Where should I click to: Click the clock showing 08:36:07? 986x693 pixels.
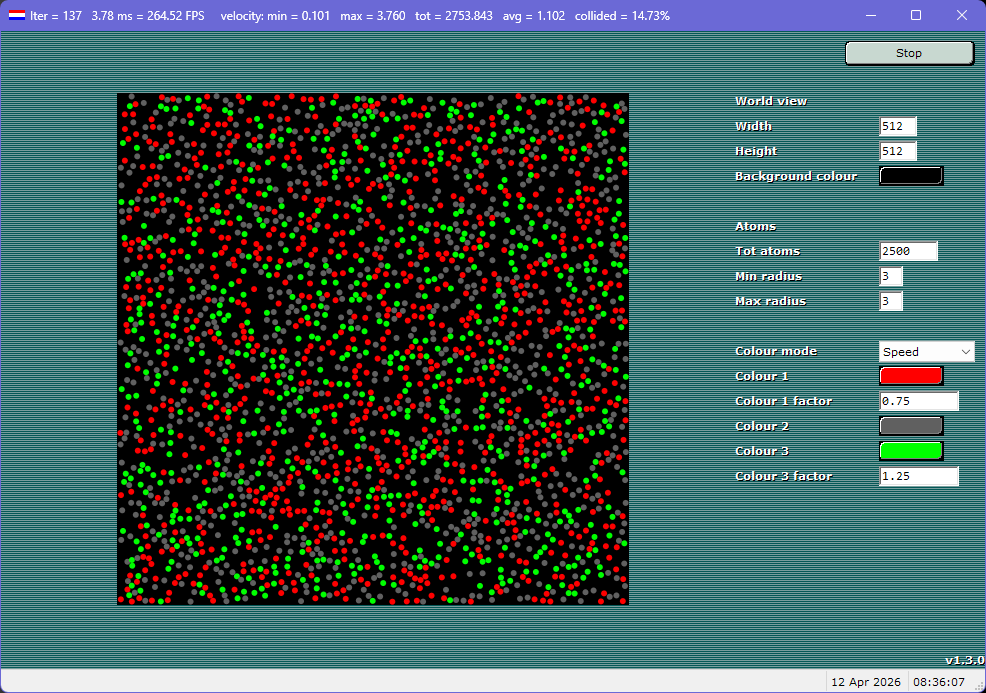point(937,681)
